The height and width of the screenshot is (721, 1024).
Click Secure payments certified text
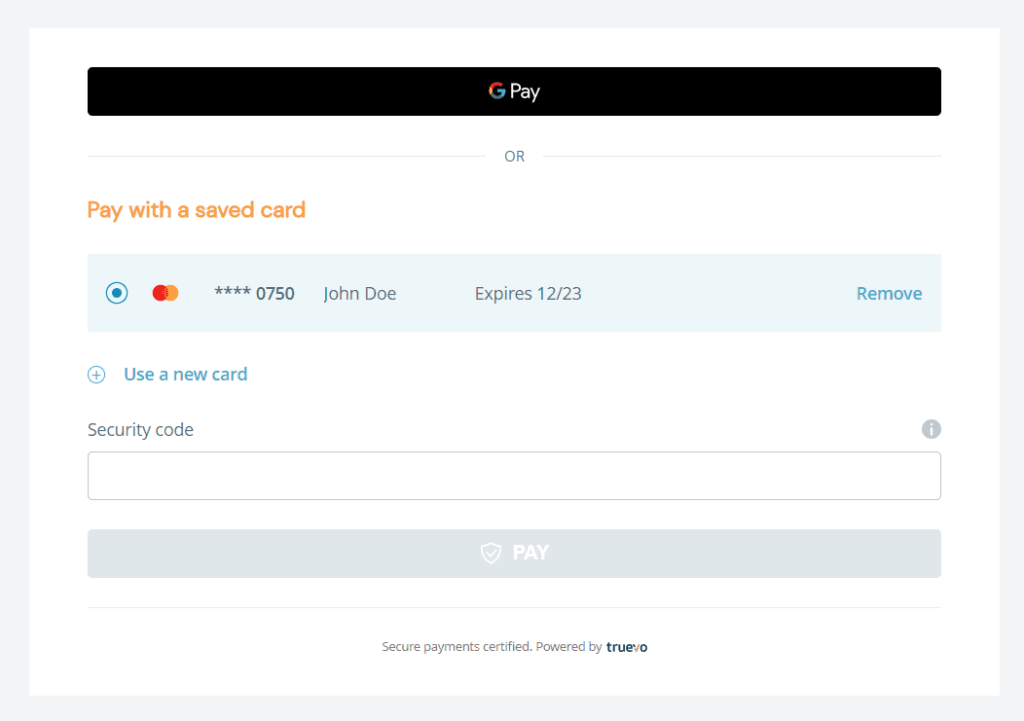point(456,647)
